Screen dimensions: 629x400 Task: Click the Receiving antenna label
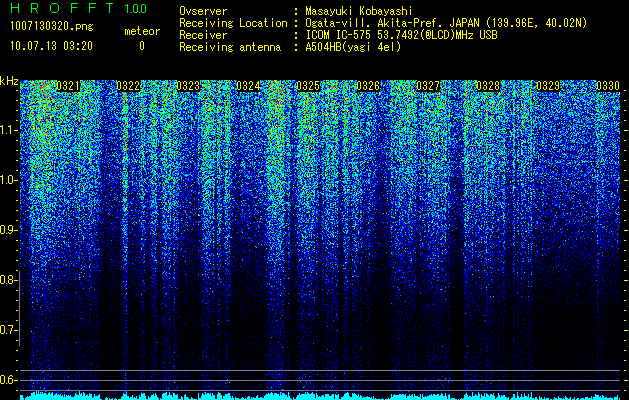pyautogui.click(x=230, y=47)
